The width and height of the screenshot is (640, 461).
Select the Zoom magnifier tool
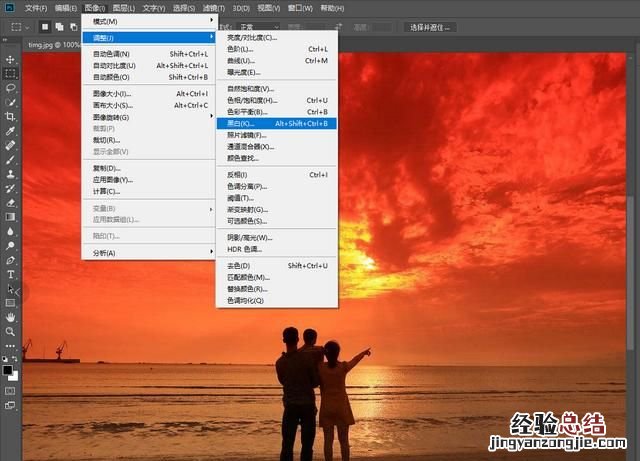pos(11,331)
